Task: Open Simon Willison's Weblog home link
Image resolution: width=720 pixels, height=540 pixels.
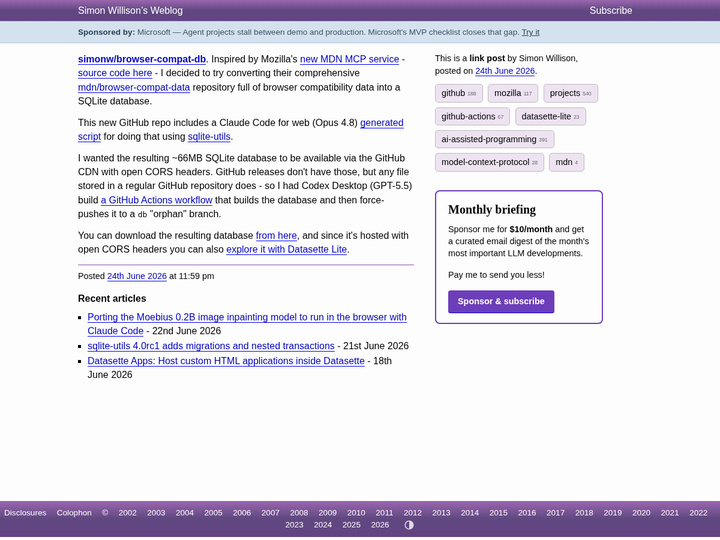Action: point(130,10)
